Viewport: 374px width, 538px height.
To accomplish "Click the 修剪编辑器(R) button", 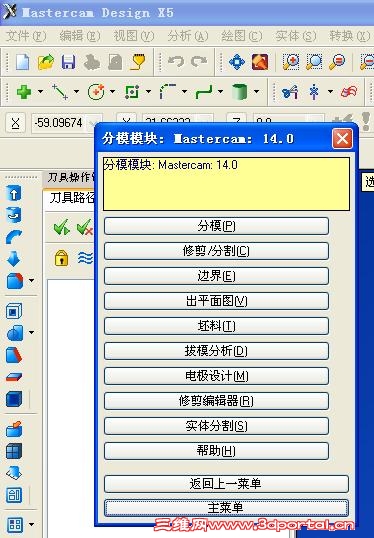I will pyautogui.click(x=216, y=401).
